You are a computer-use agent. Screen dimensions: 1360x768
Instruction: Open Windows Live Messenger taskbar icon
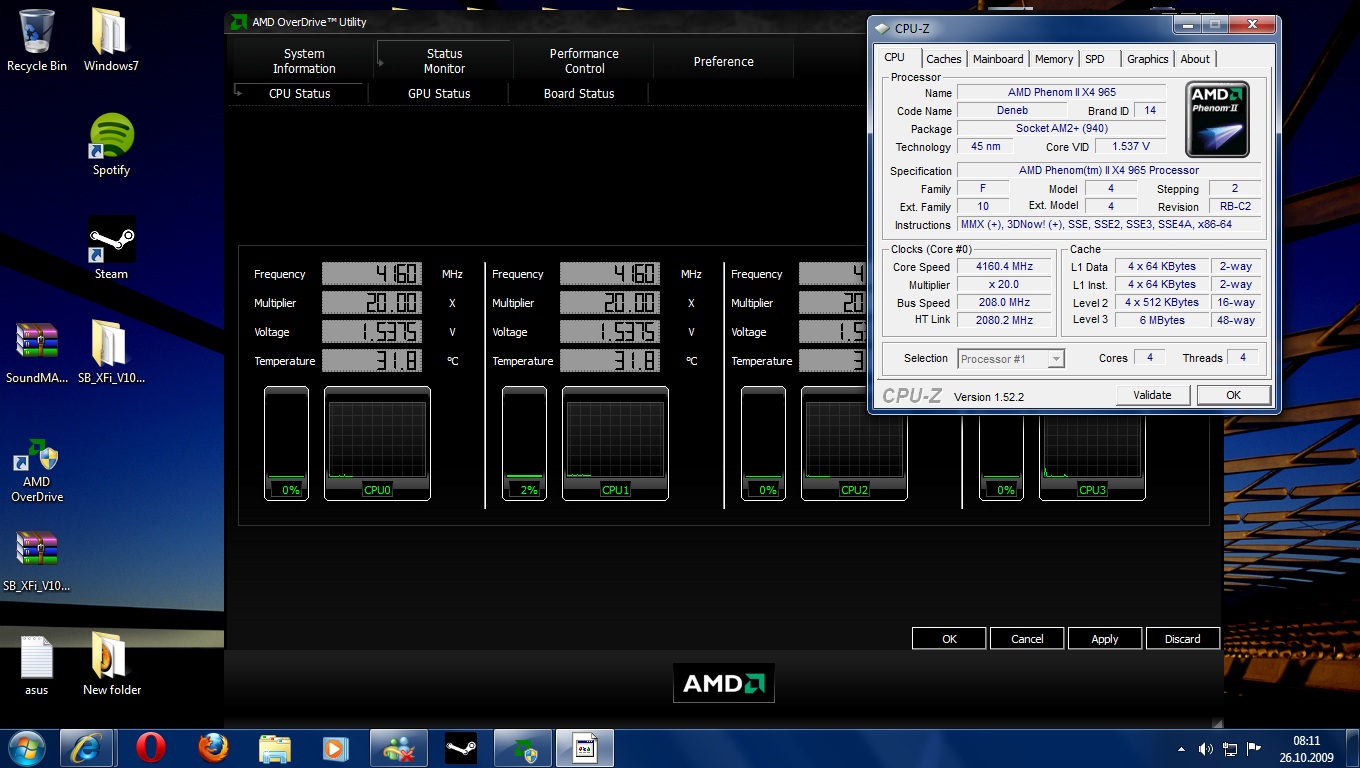tap(399, 748)
